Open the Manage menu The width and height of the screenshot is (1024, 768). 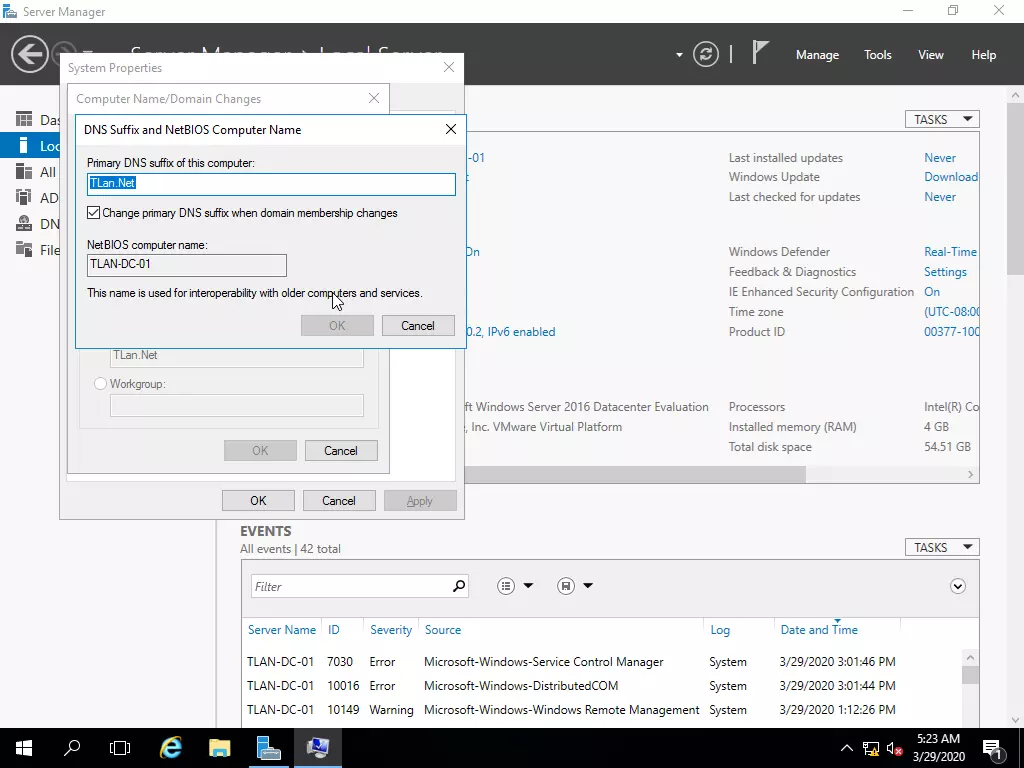tap(817, 55)
